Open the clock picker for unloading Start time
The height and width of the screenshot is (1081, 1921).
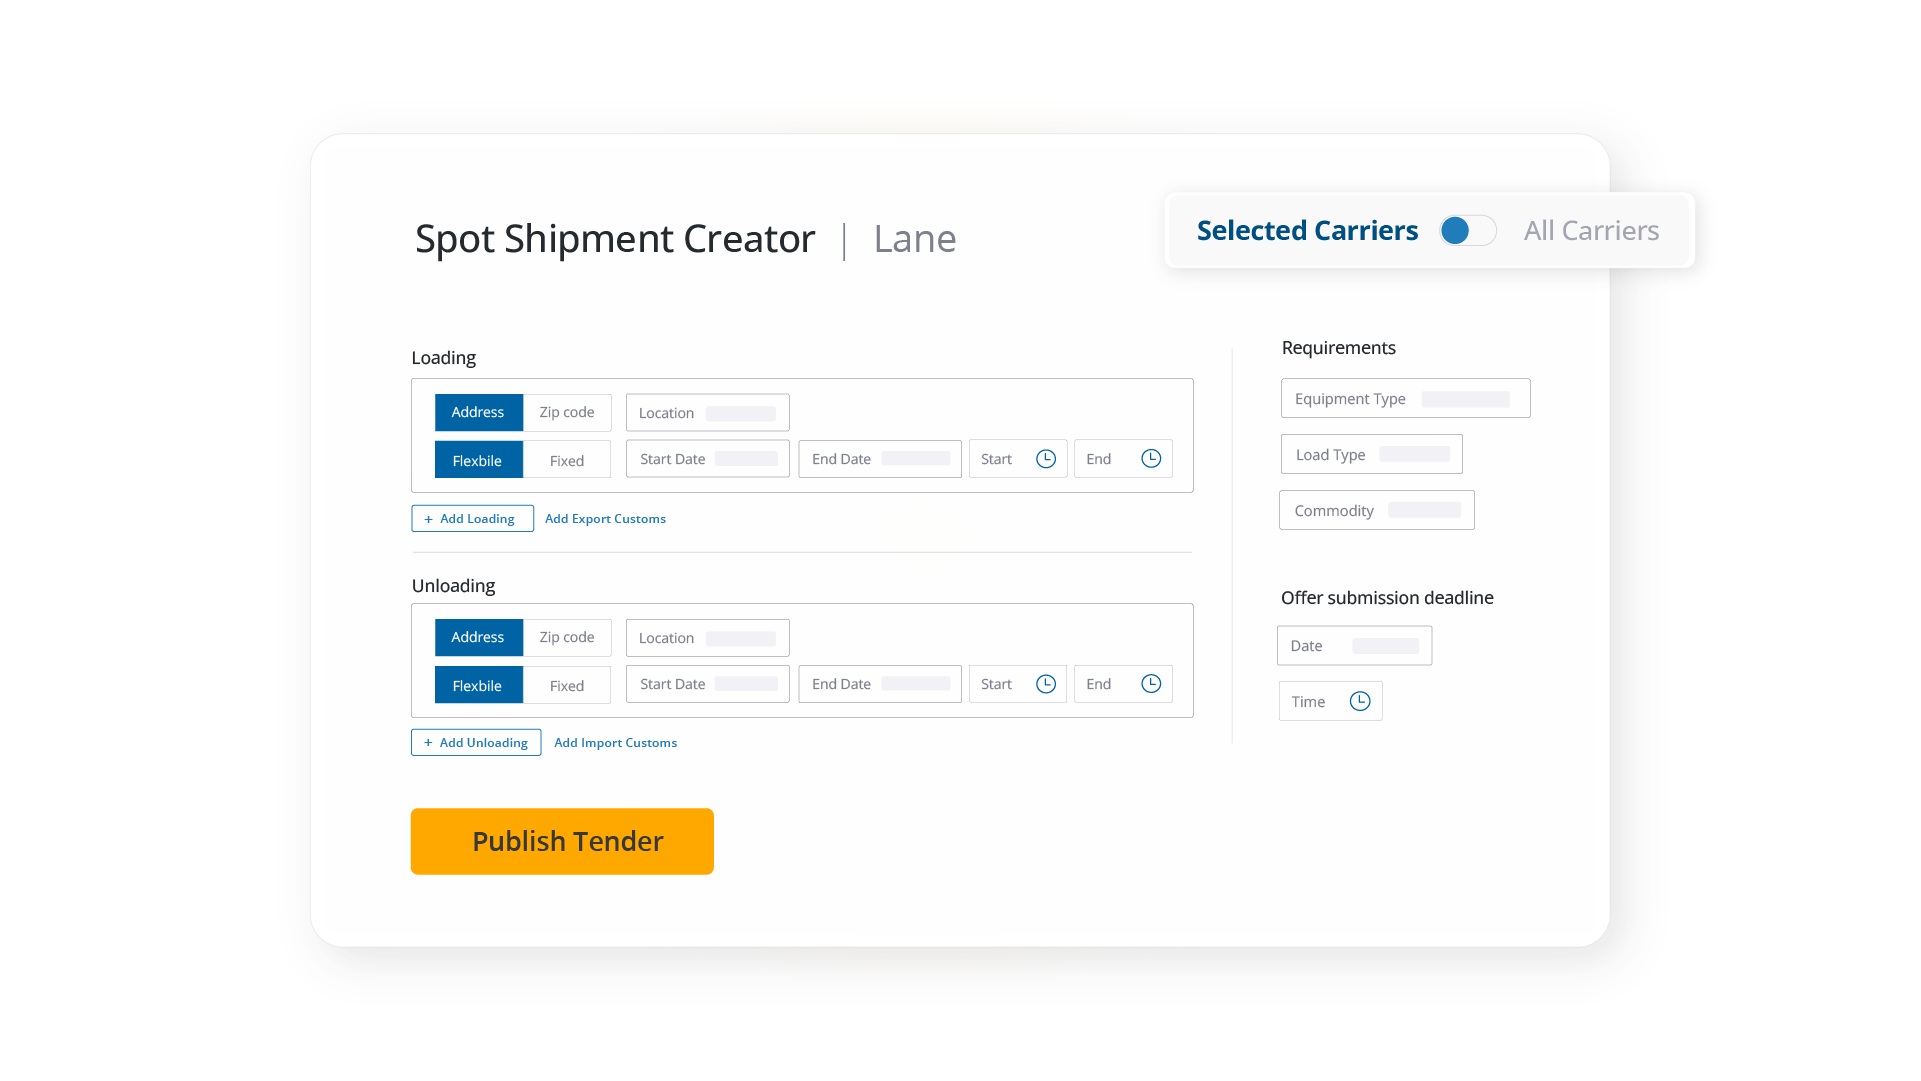point(1046,684)
